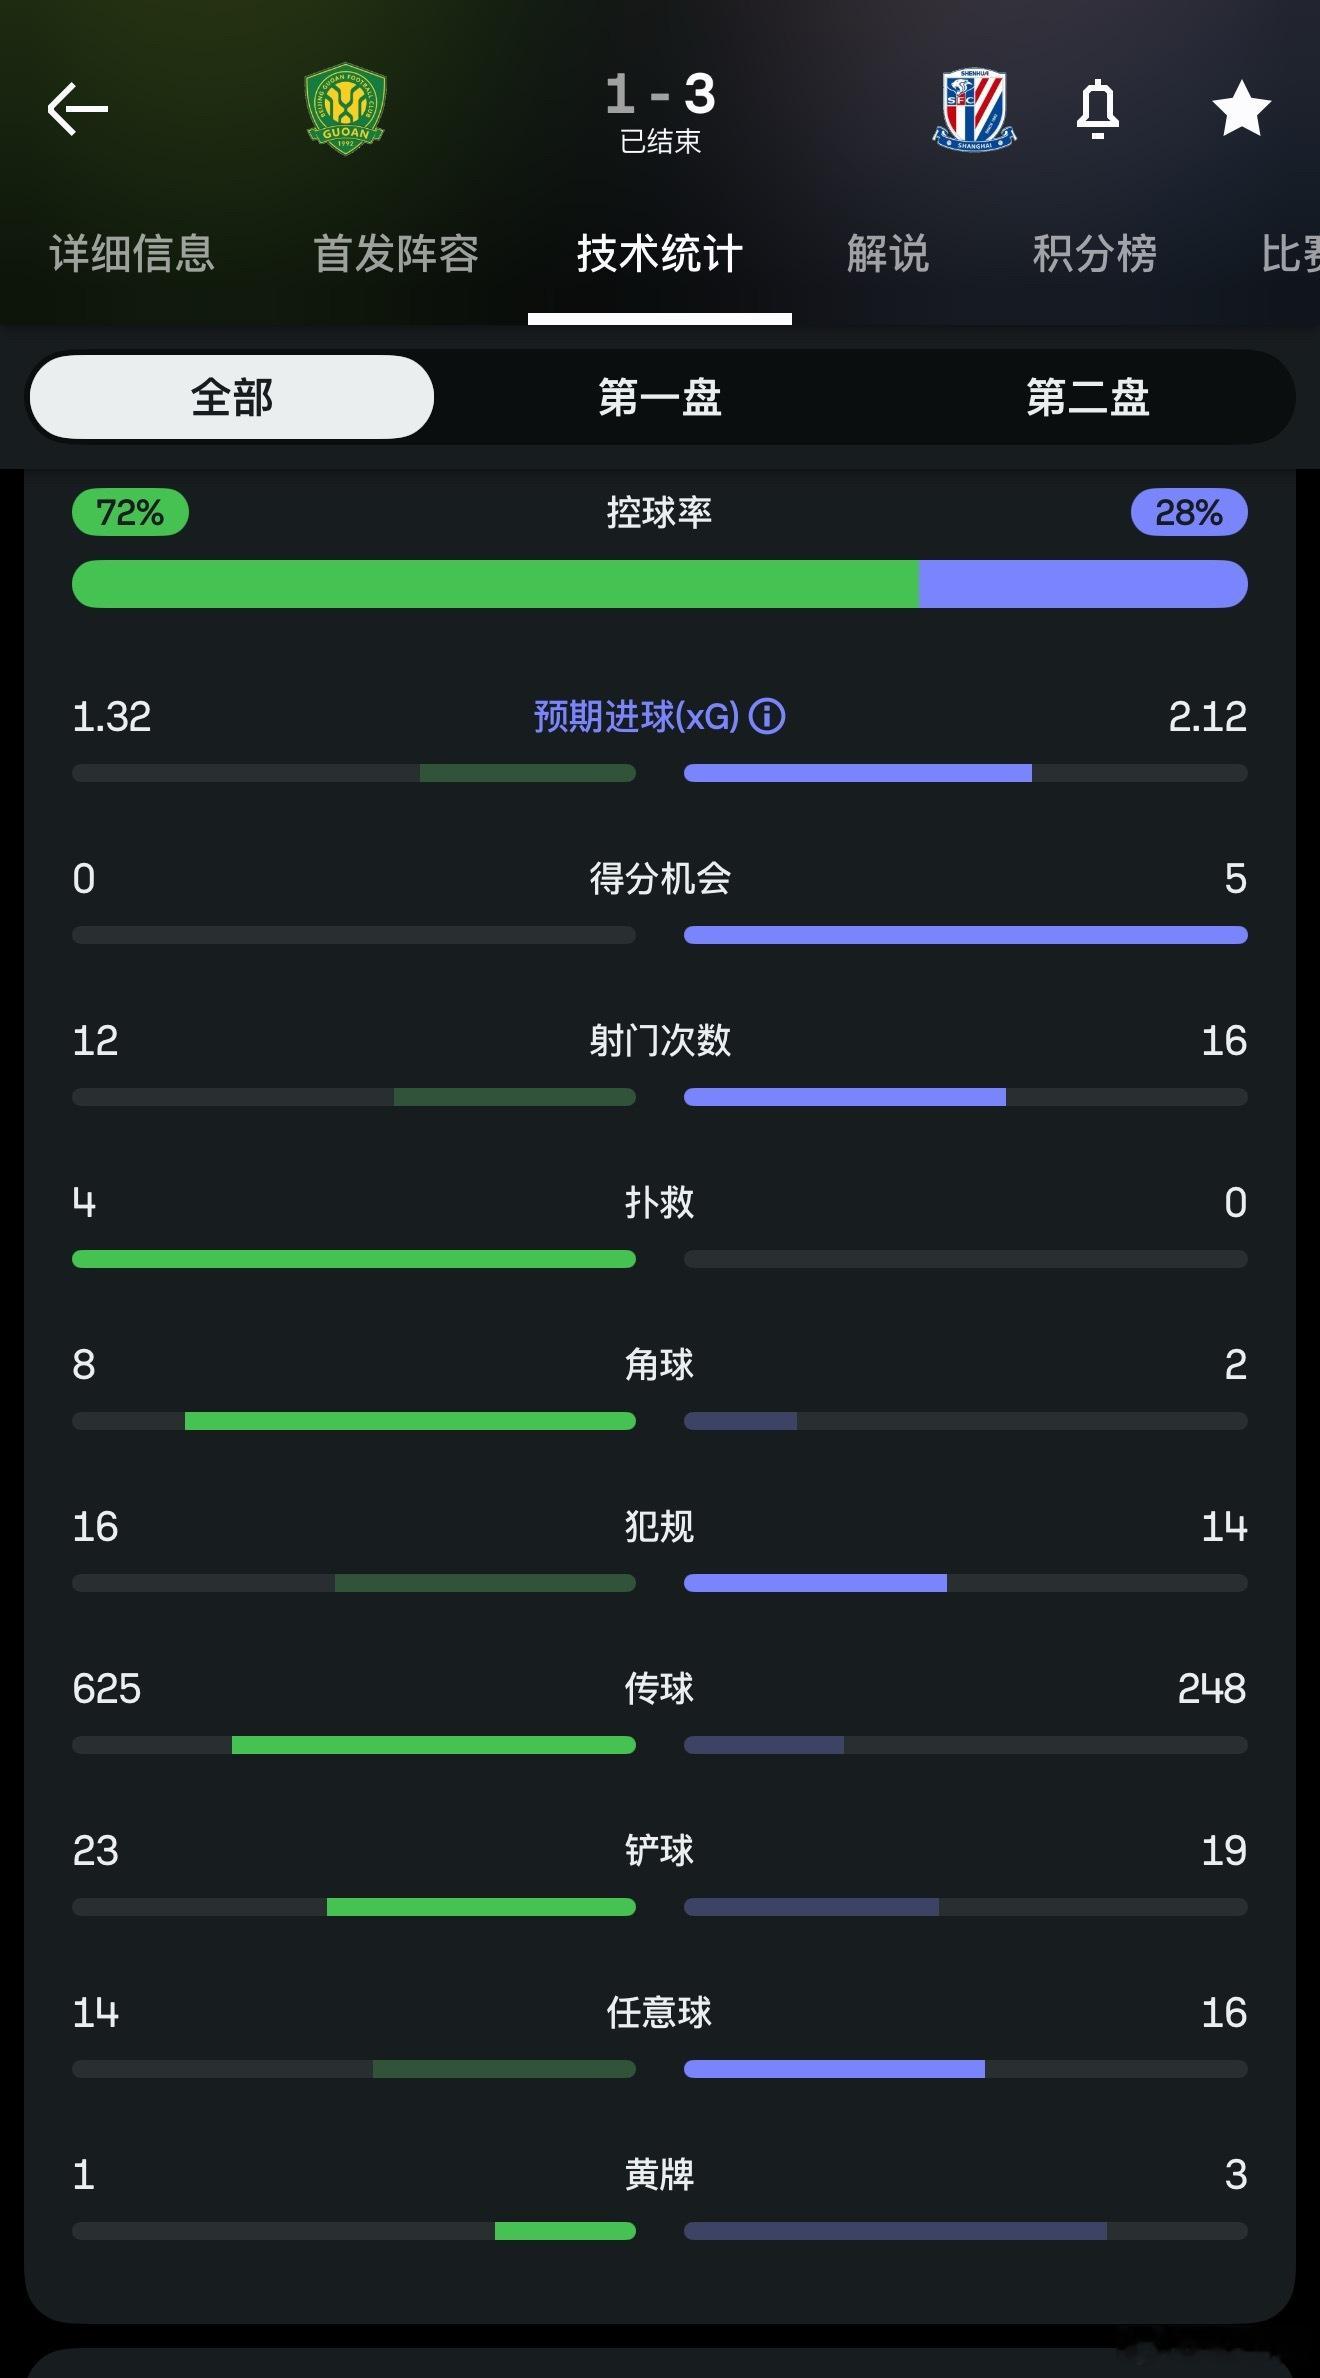Viewport: 1320px width, 2378px height.
Task: Tap the 72% possession badge
Action: (x=130, y=512)
